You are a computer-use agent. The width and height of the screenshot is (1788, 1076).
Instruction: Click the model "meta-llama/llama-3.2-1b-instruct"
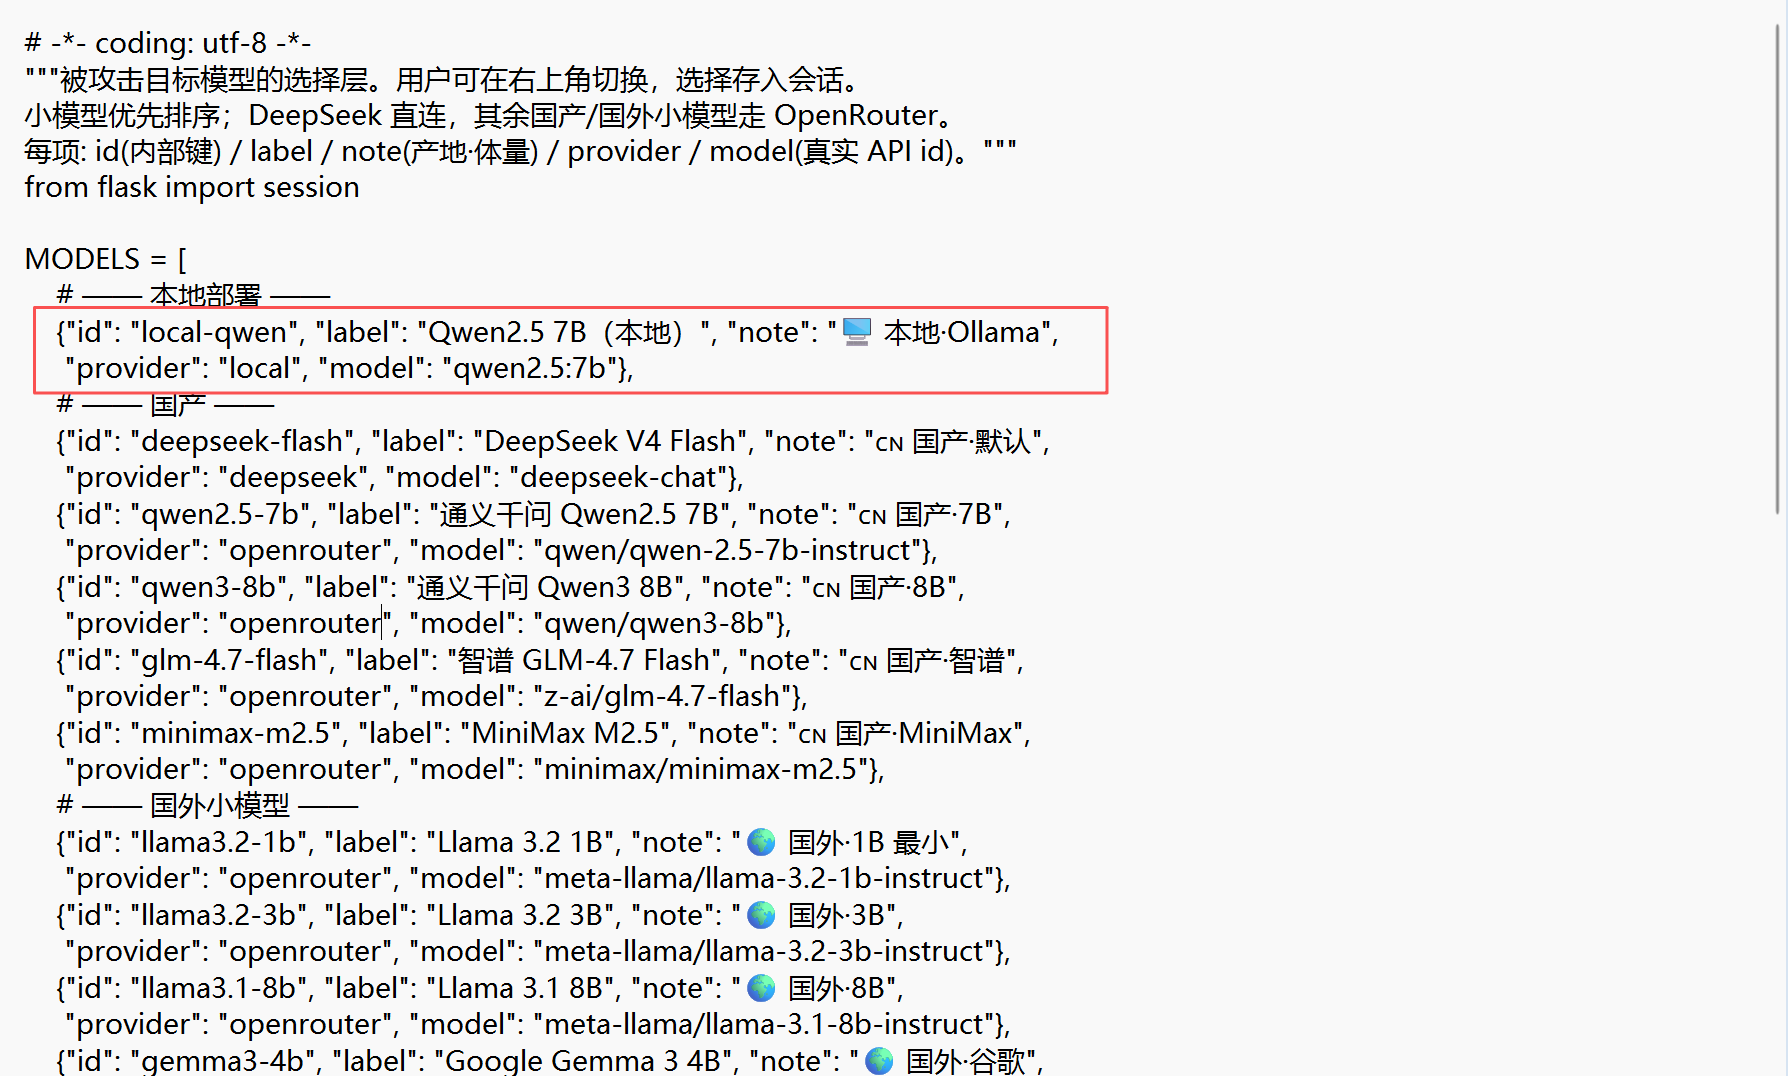click(x=765, y=878)
